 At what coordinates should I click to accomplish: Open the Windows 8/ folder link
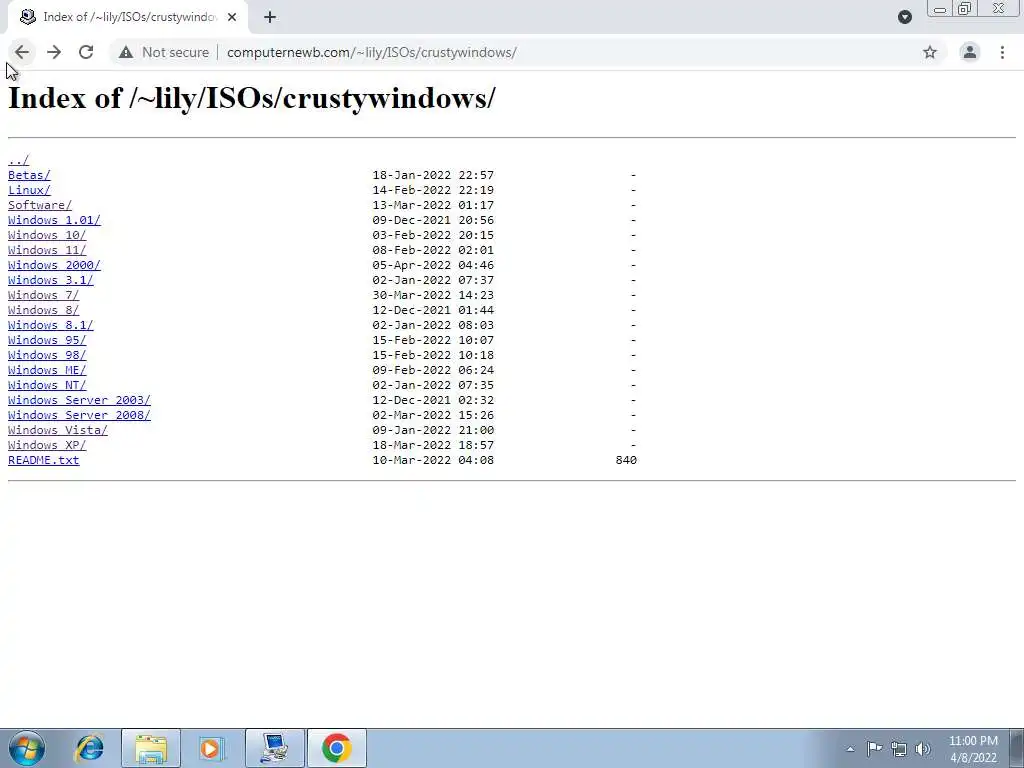[x=43, y=310]
